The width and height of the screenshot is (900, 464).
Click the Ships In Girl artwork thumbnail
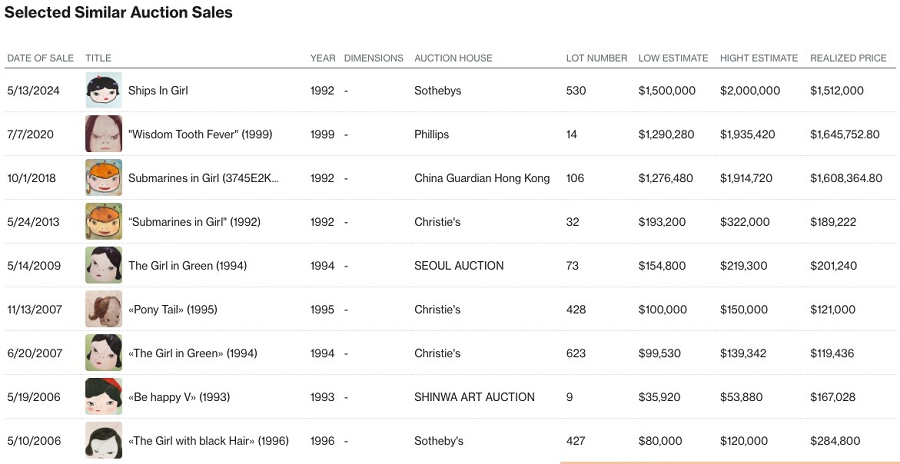point(103,90)
